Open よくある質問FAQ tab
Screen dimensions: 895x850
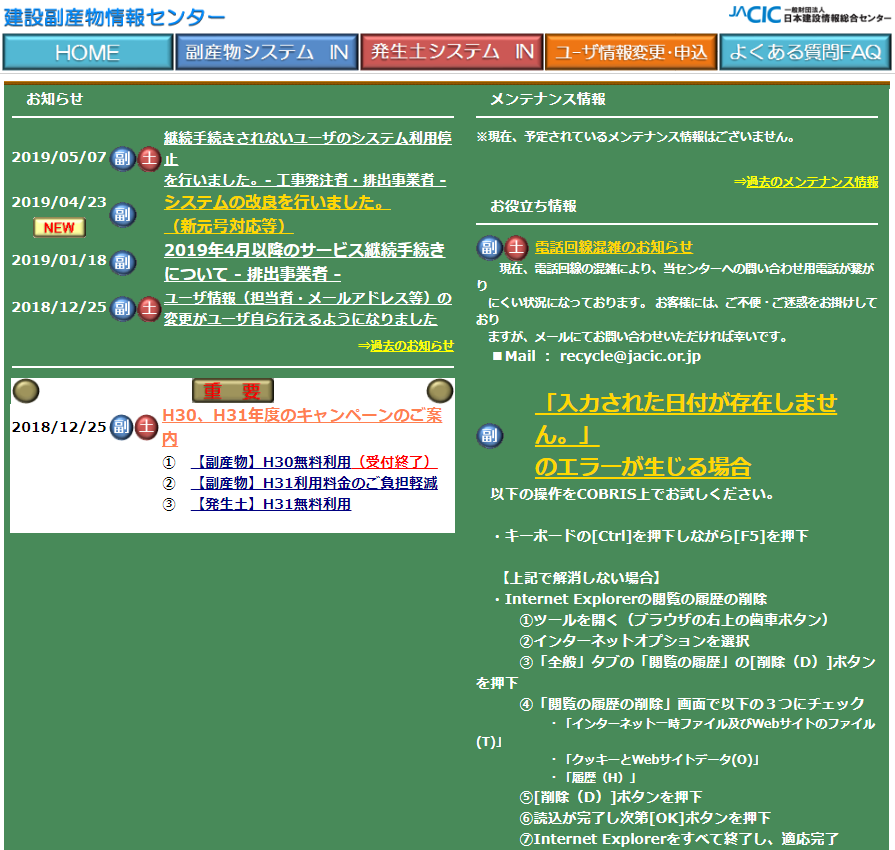click(805, 53)
